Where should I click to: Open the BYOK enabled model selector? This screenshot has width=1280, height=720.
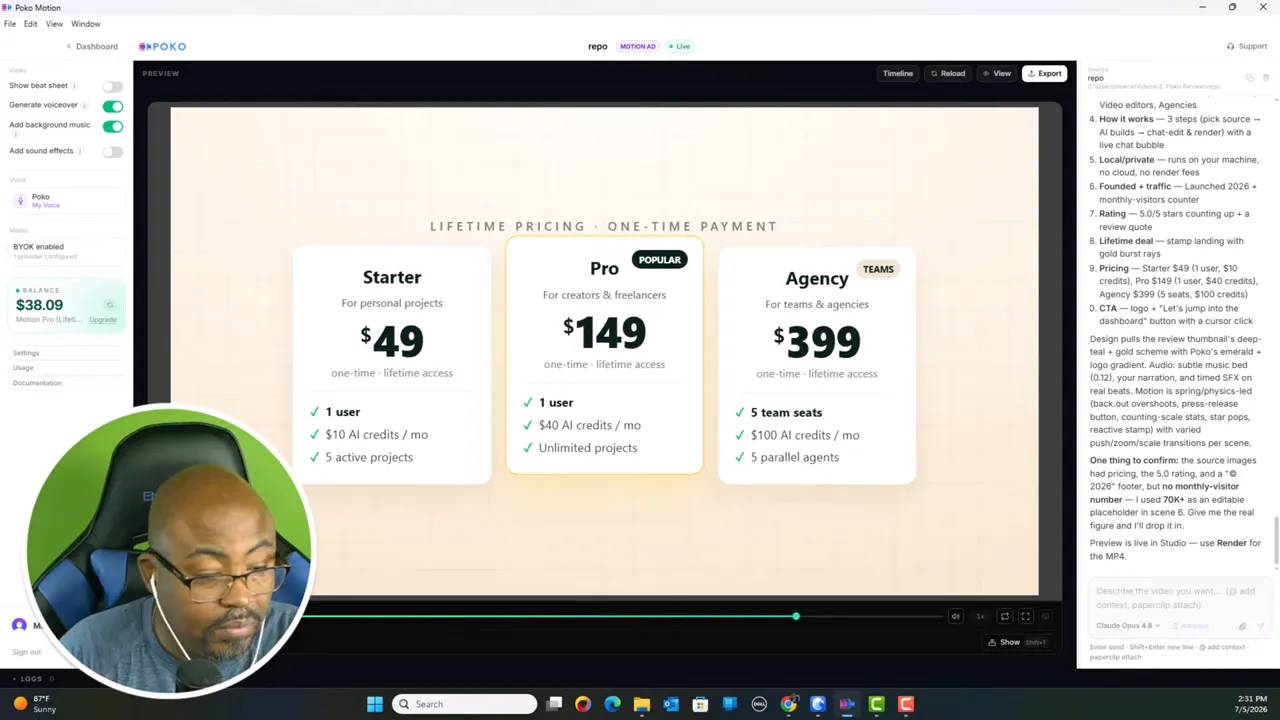pos(66,251)
